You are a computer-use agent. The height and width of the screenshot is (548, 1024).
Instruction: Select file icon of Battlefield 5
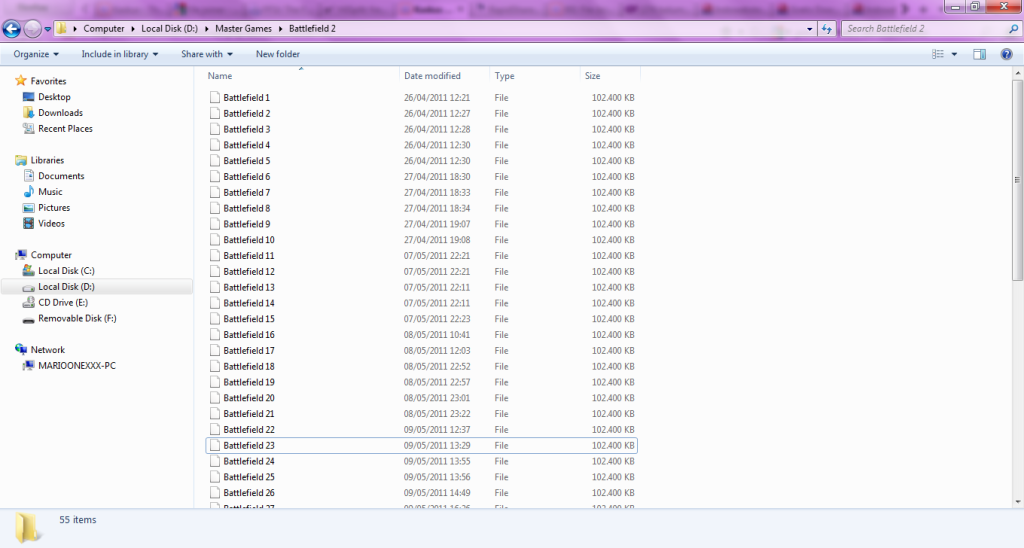(214, 161)
